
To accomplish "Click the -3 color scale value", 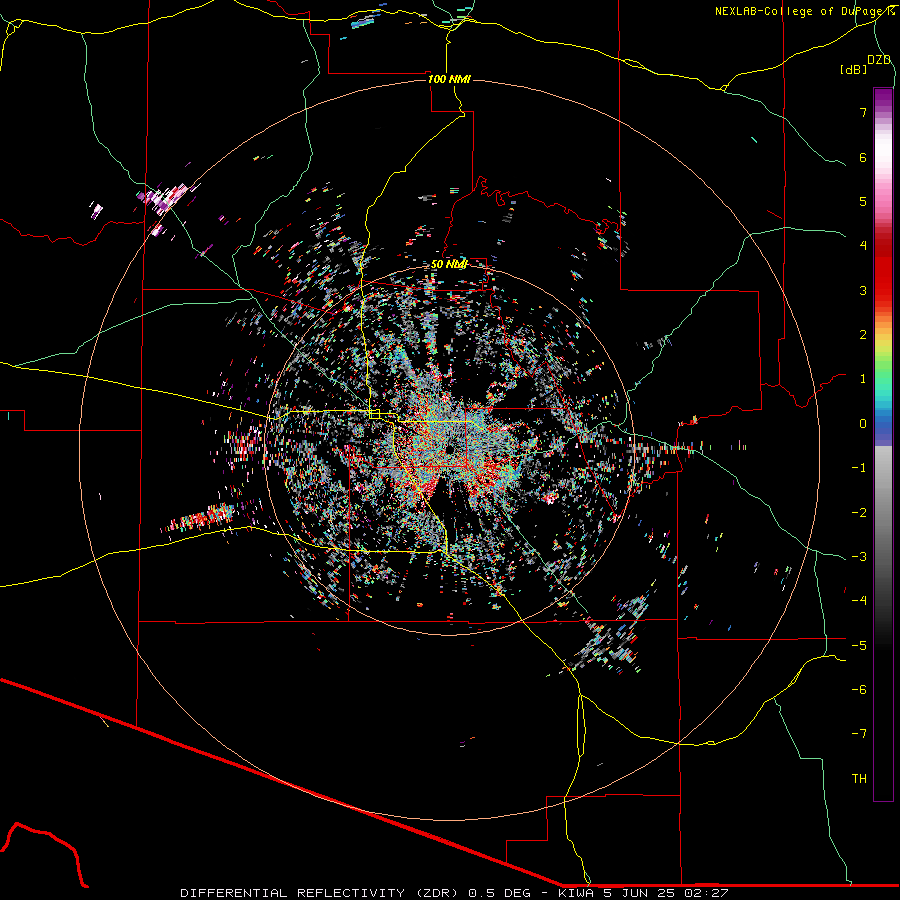I will click(859, 557).
